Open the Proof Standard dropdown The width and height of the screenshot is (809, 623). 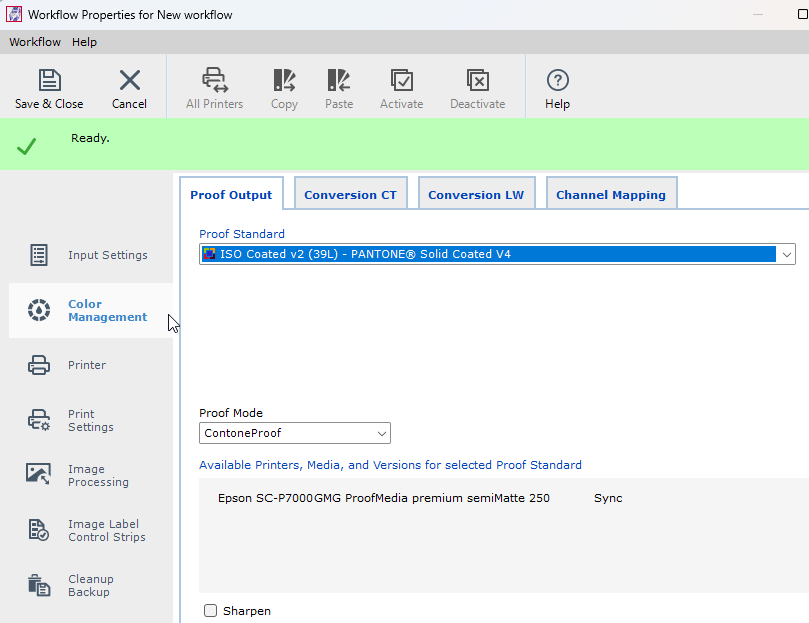[787, 254]
